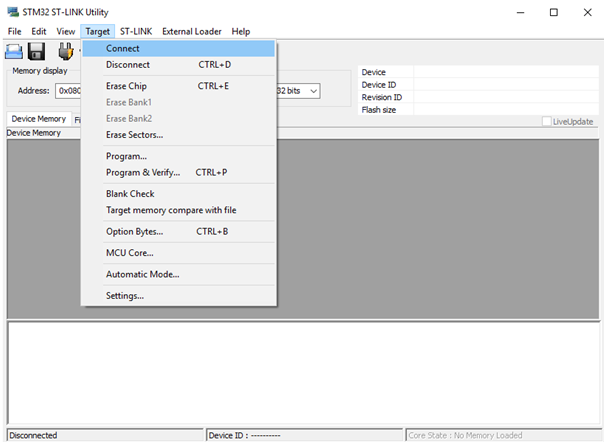Open the ST-LINK menu
Viewport: 606px width, 444px height.
tap(136, 31)
